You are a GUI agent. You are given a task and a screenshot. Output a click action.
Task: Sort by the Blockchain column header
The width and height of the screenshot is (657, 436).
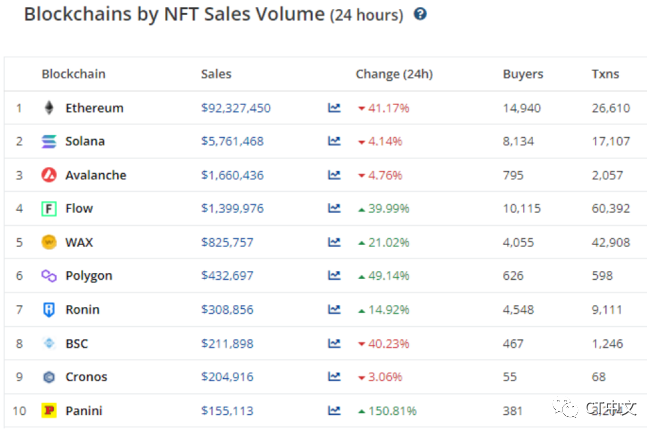point(73,74)
